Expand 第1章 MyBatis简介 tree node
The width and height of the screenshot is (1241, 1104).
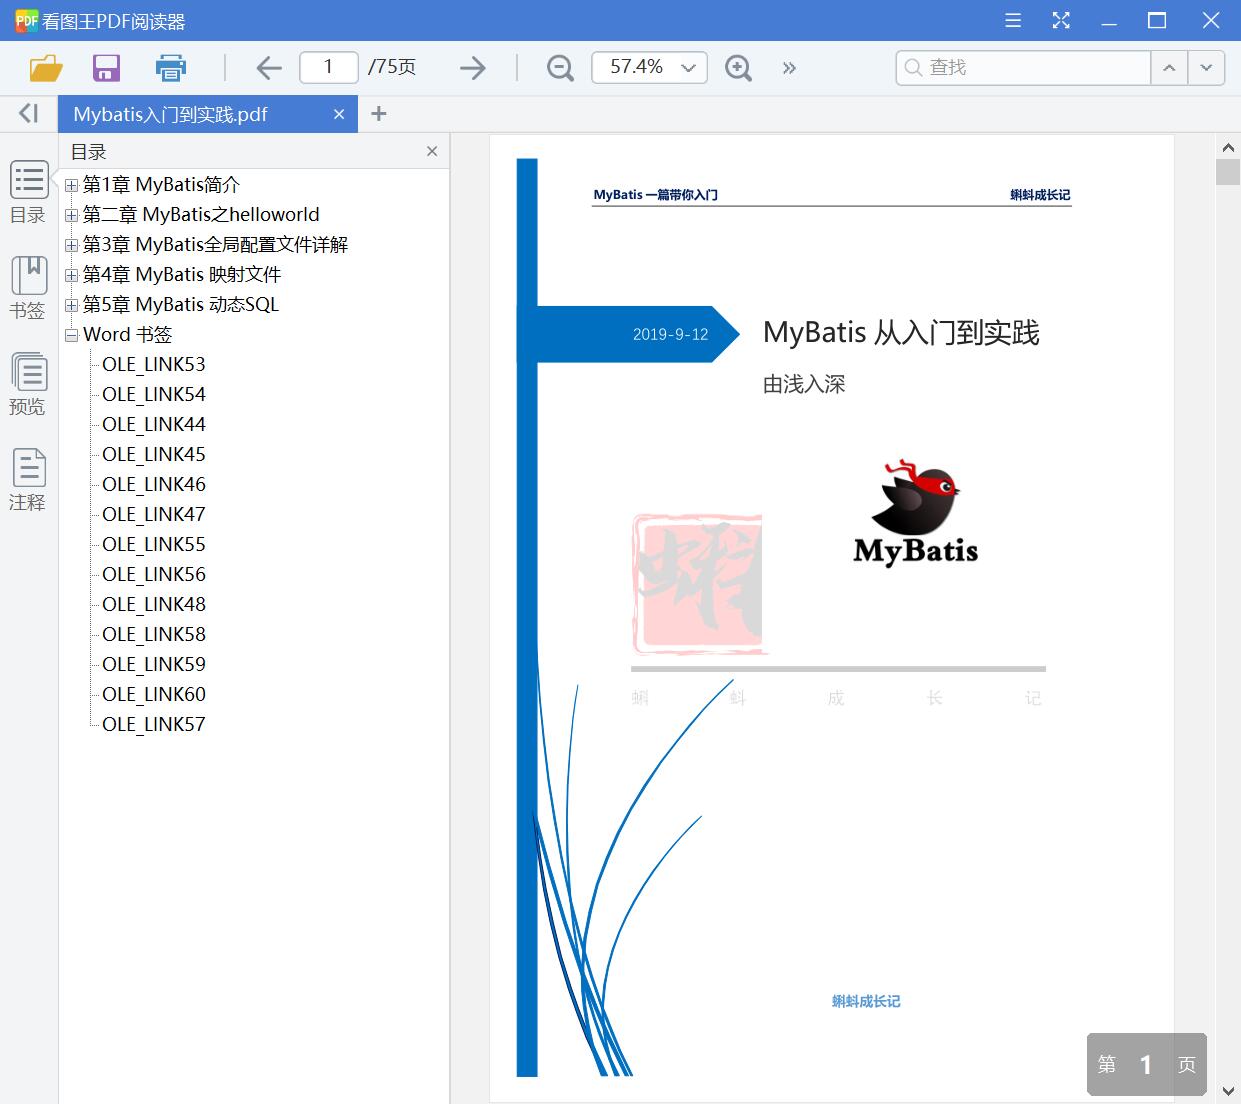click(x=71, y=186)
